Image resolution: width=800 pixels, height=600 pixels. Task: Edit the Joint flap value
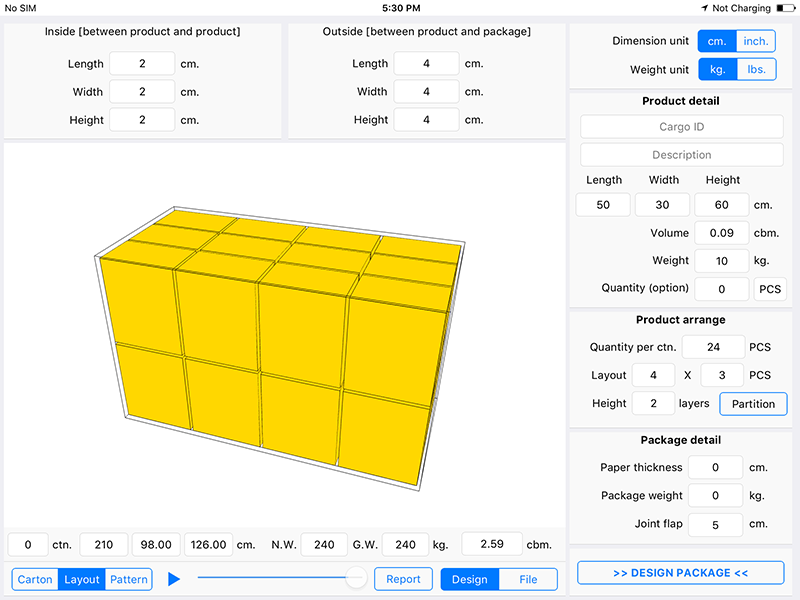(715, 524)
